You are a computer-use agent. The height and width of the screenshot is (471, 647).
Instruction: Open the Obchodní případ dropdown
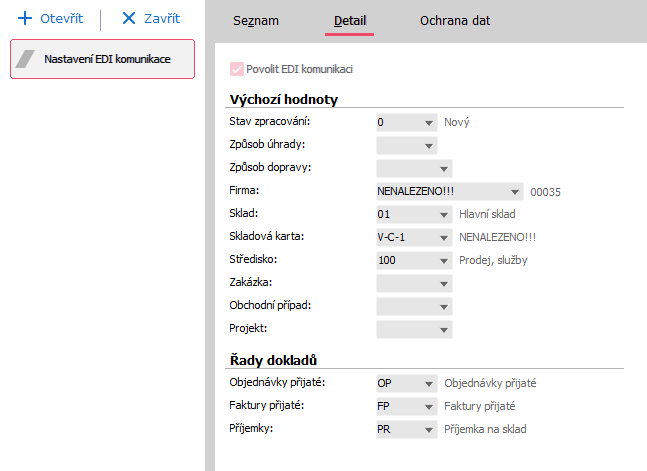[444, 307]
